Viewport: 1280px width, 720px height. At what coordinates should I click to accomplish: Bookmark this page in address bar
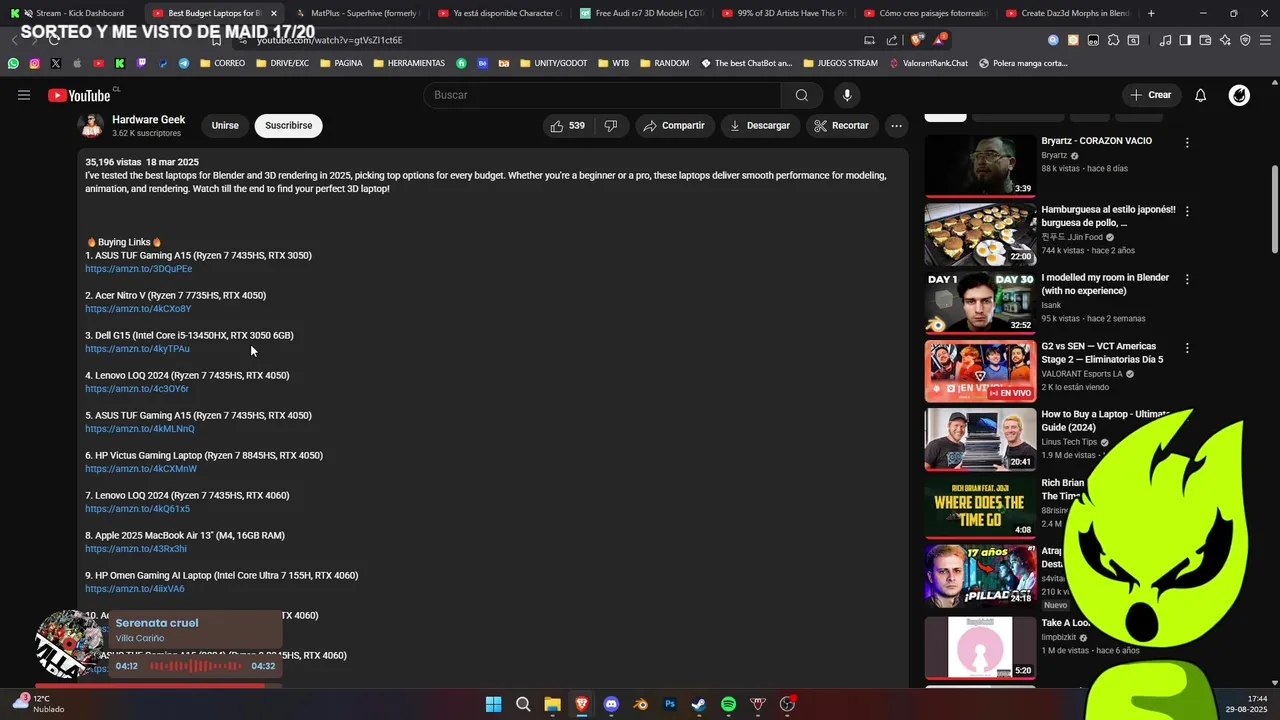coord(216,40)
